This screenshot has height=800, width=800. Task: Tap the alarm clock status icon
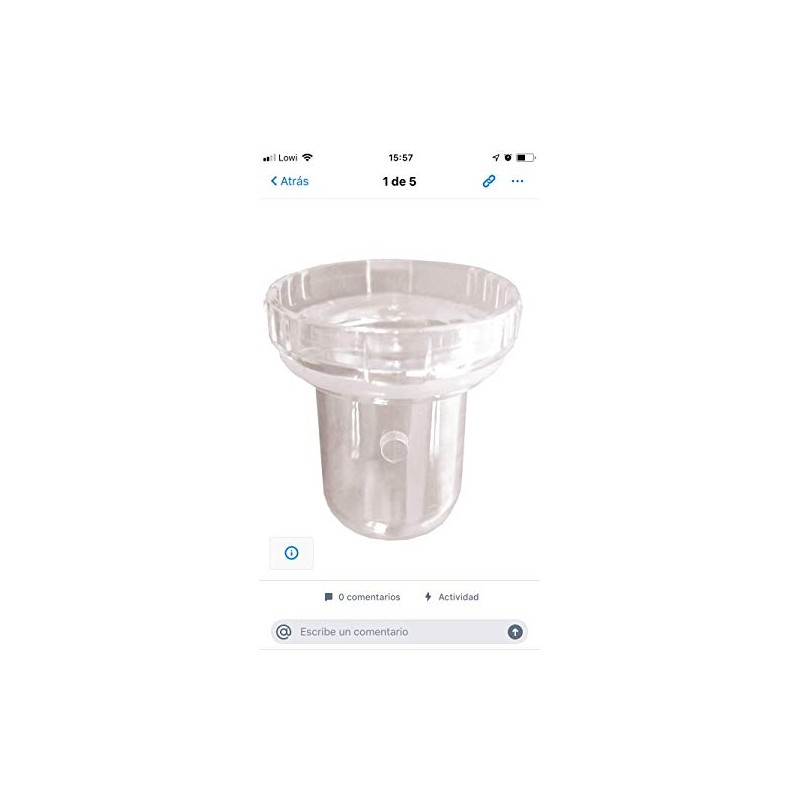(x=508, y=158)
